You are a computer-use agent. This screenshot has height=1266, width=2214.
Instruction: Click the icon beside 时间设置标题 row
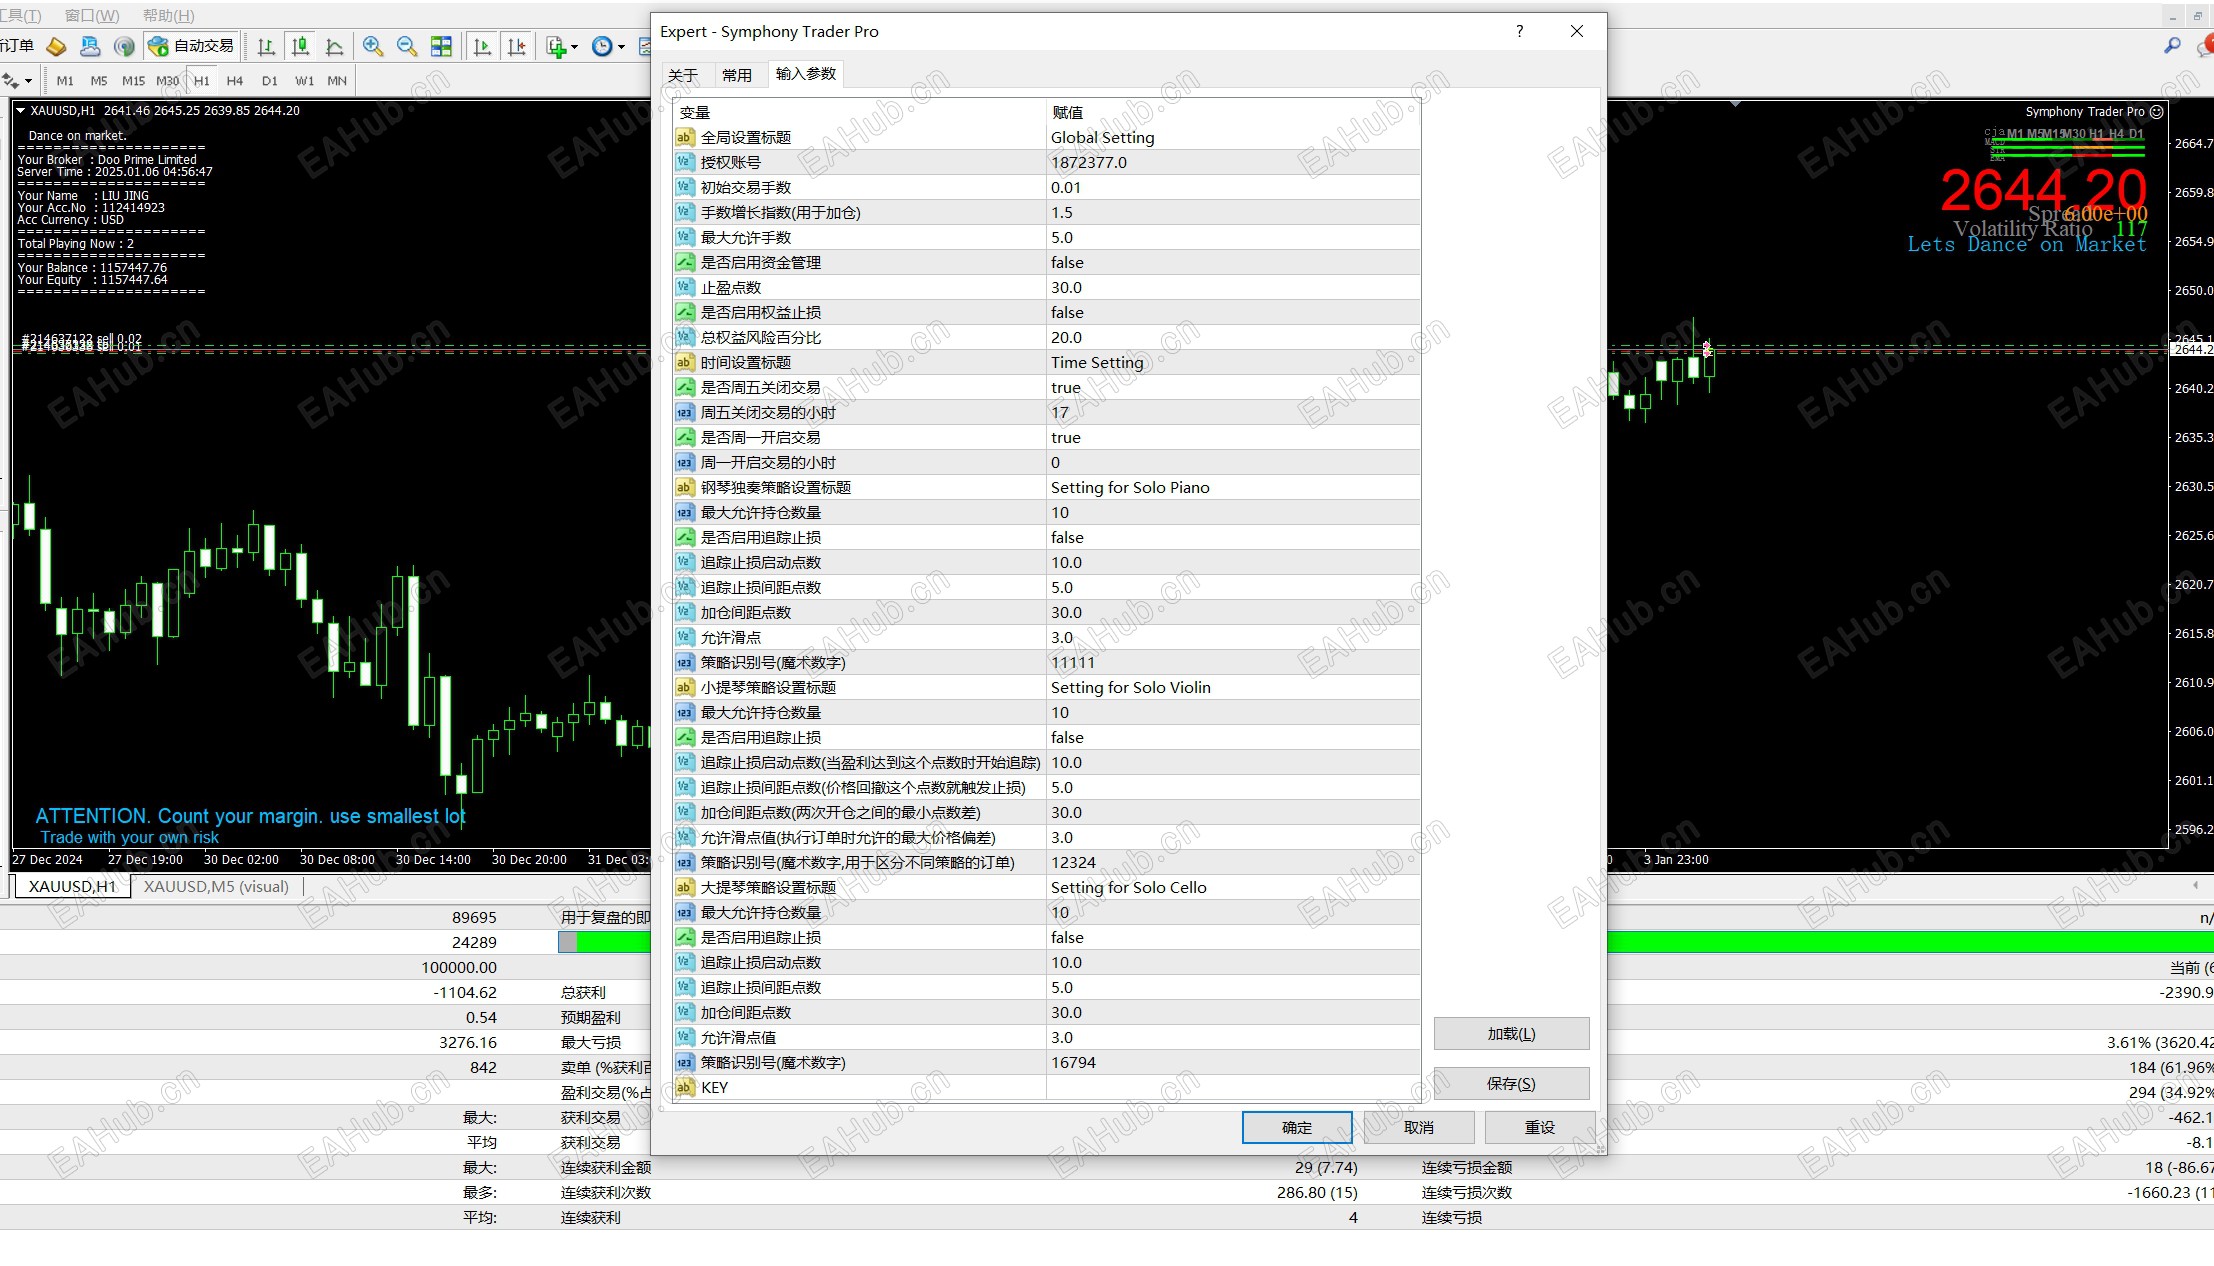click(685, 362)
